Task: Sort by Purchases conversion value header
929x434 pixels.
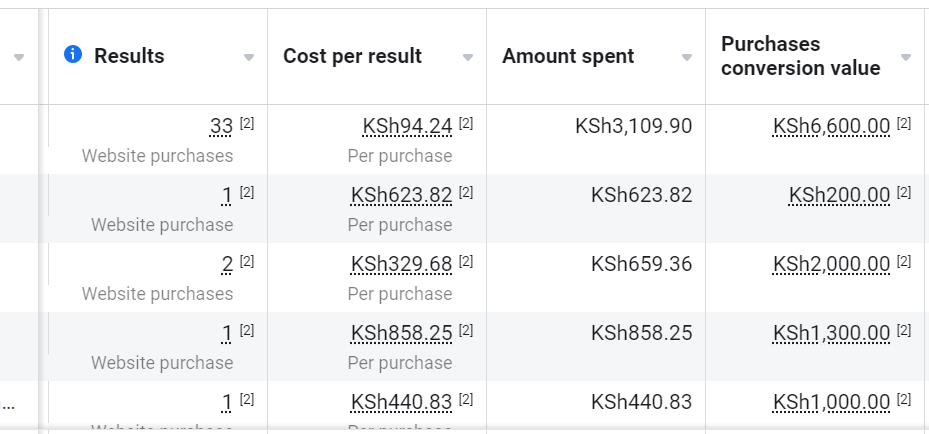Action: pos(800,56)
